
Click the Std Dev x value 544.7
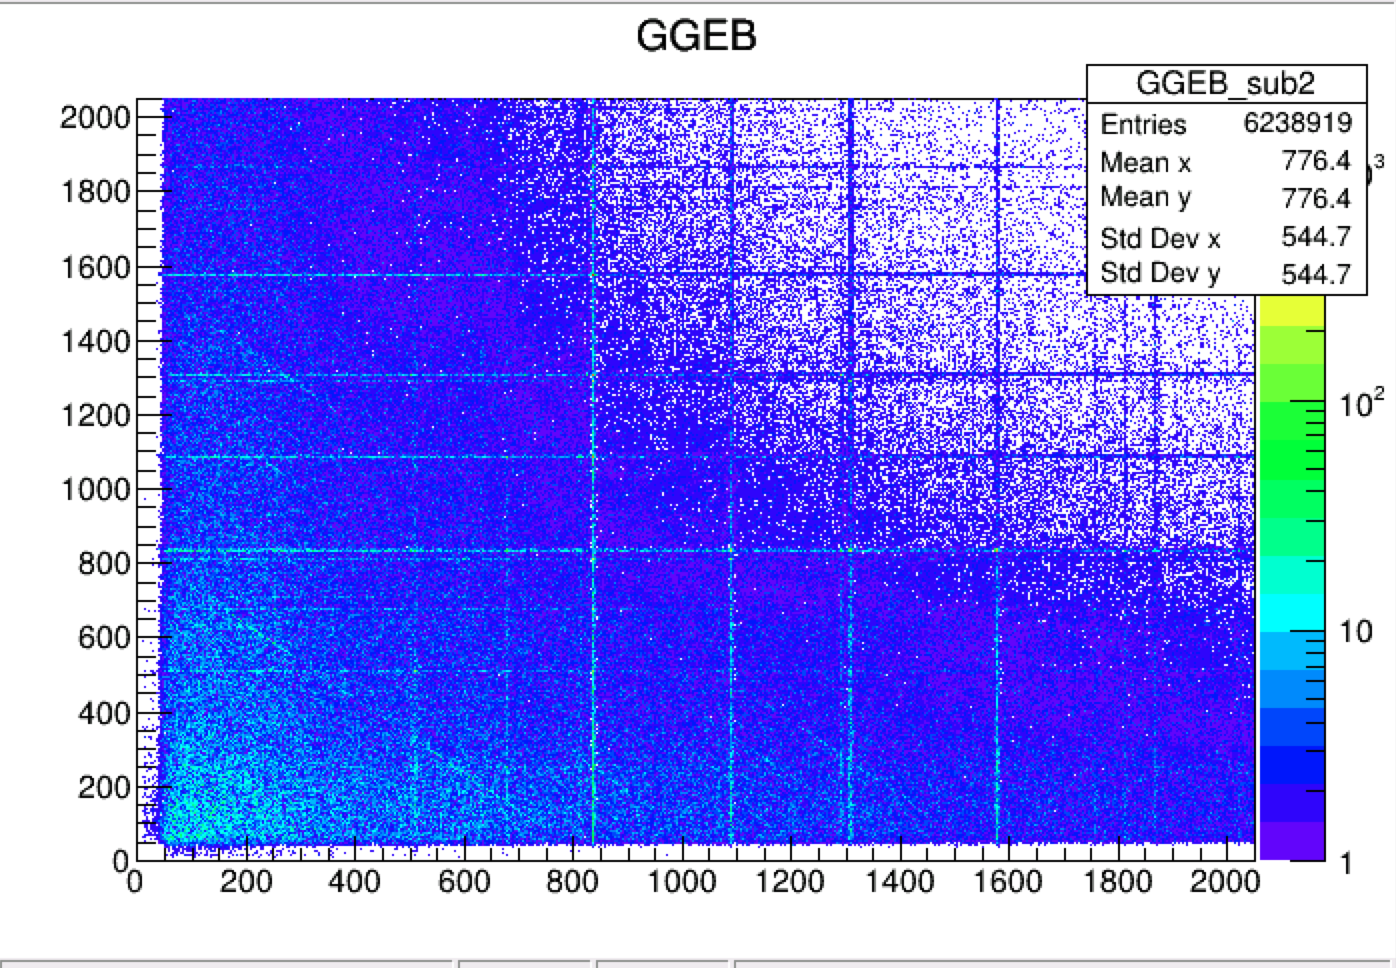[x=1316, y=237]
